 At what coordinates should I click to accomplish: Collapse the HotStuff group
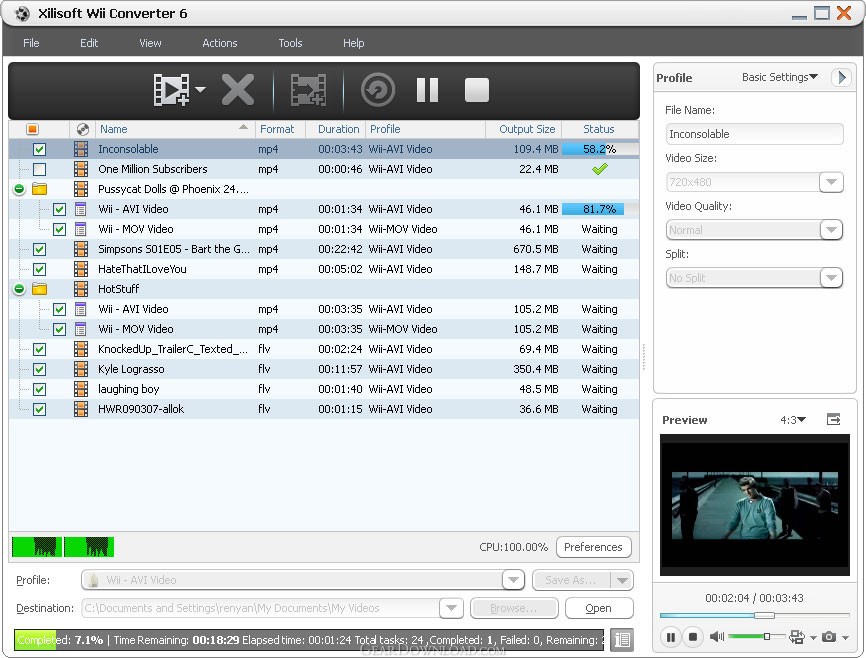pyautogui.click(x=19, y=289)
